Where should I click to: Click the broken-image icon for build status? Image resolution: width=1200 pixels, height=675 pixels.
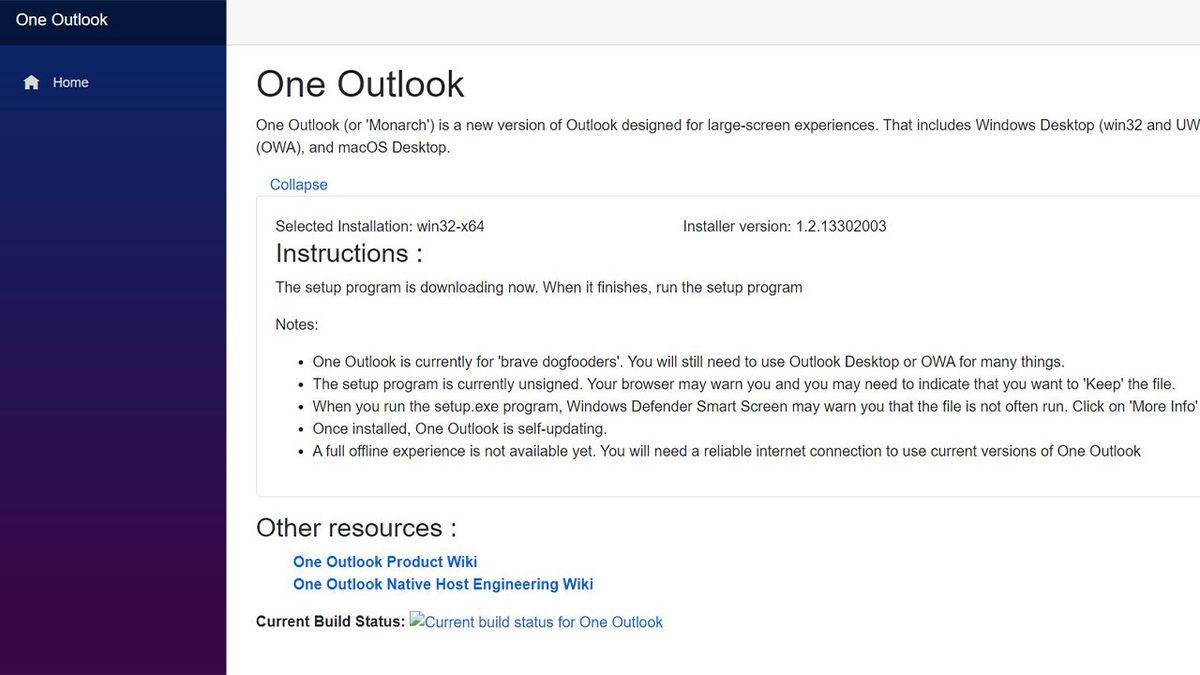coord(415,621)
